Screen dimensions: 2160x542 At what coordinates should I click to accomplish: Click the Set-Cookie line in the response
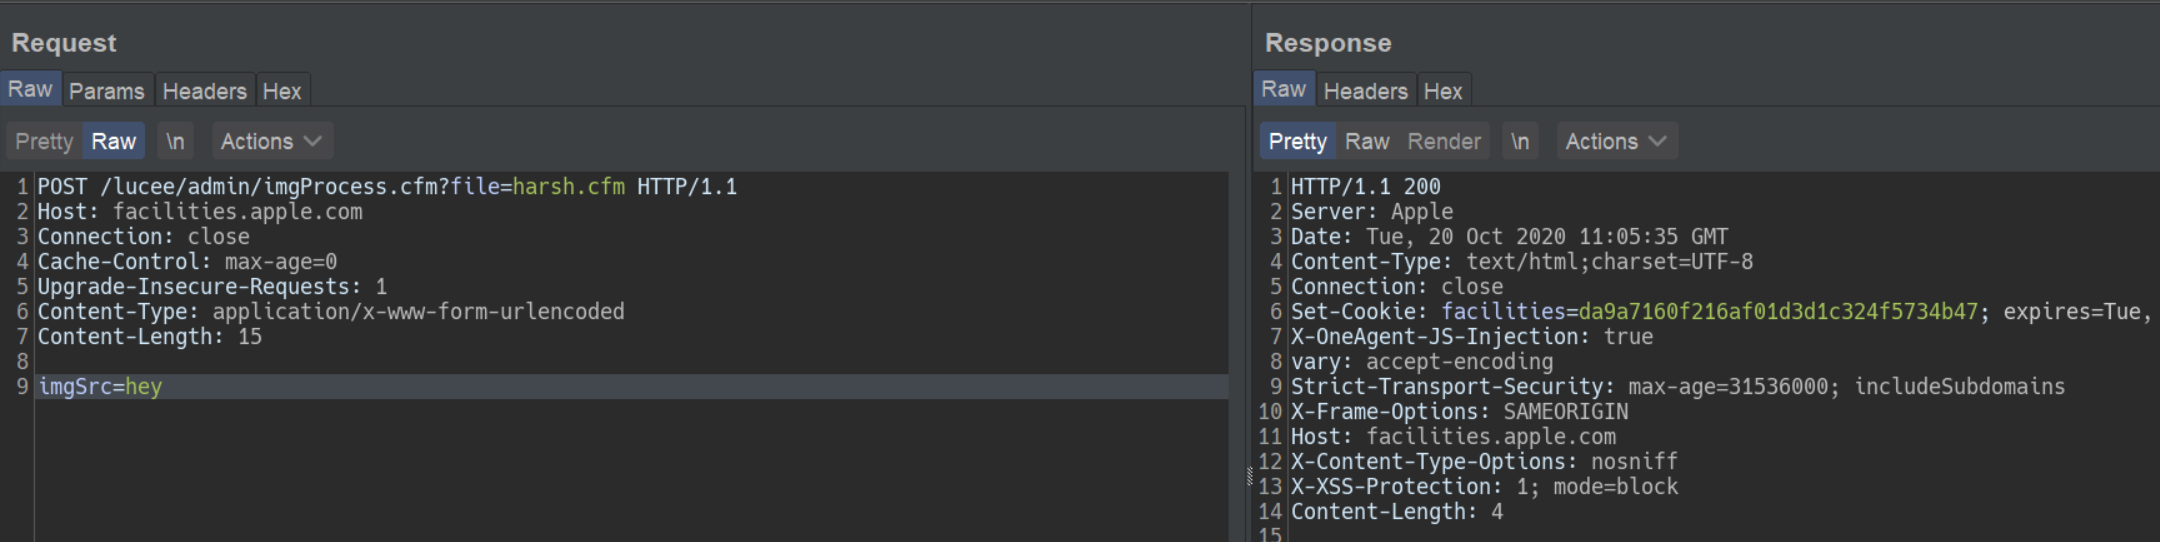click(x=1720, y=312)
